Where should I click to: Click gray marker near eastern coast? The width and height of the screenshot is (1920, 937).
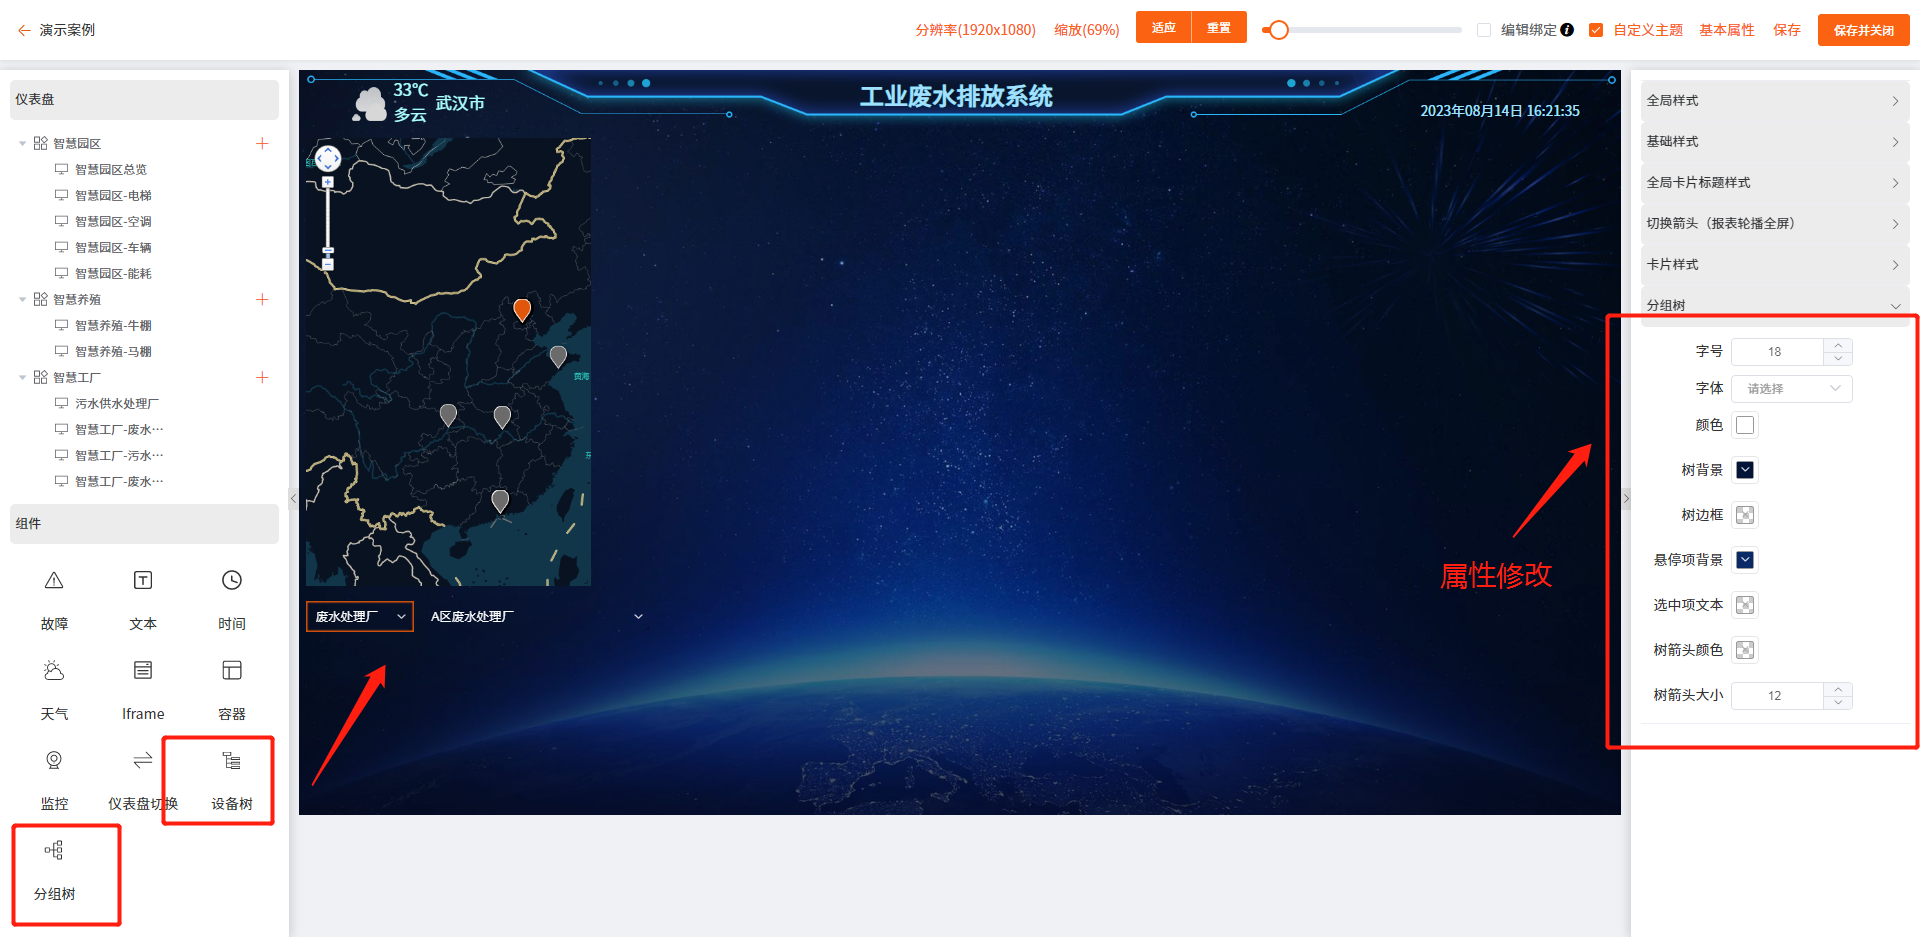[559, 356]
